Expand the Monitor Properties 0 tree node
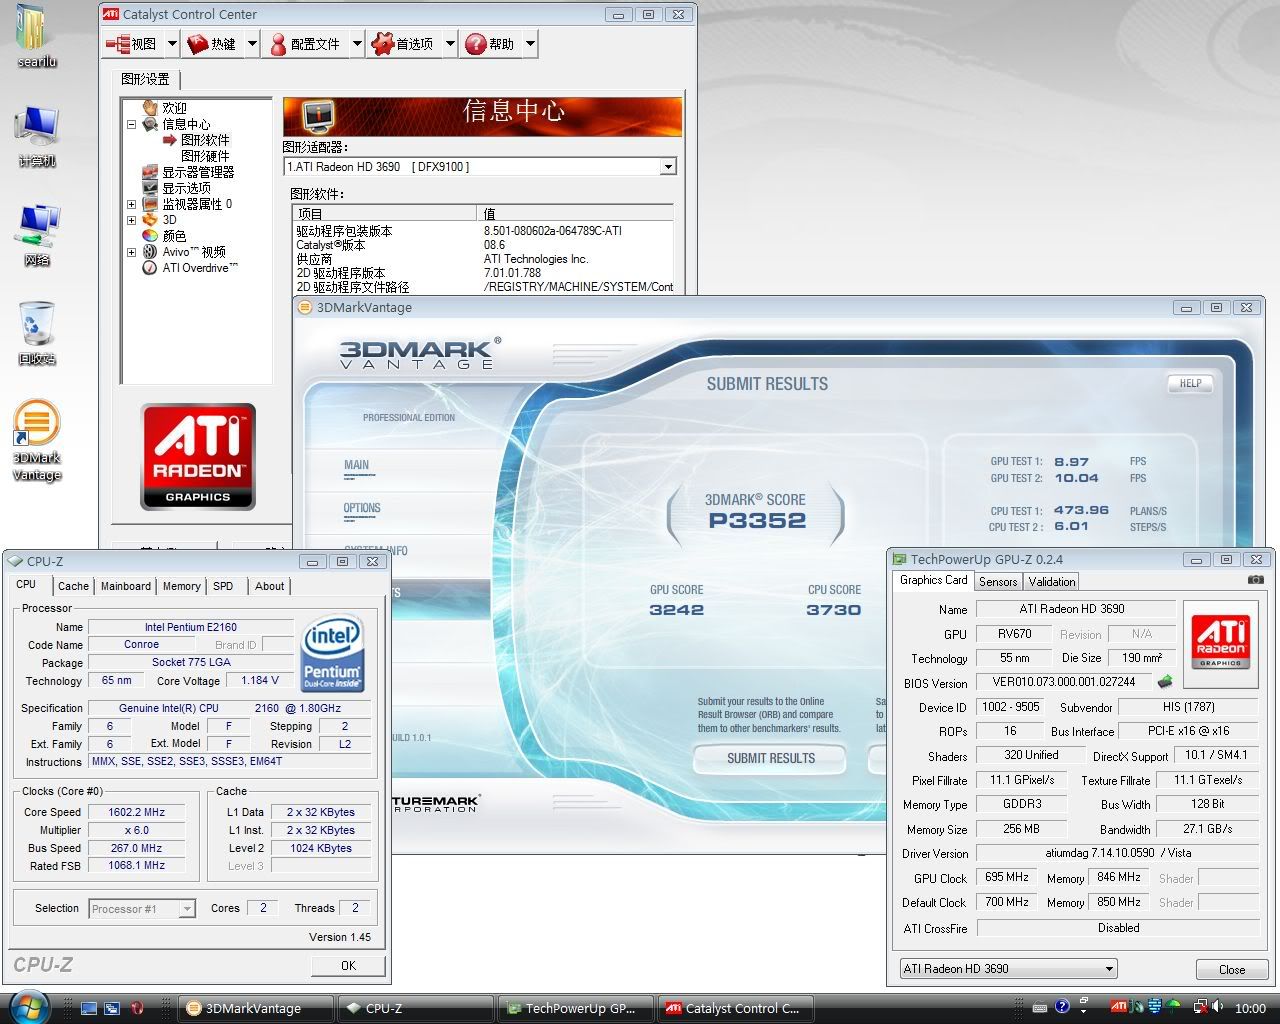 pos(131,204)
